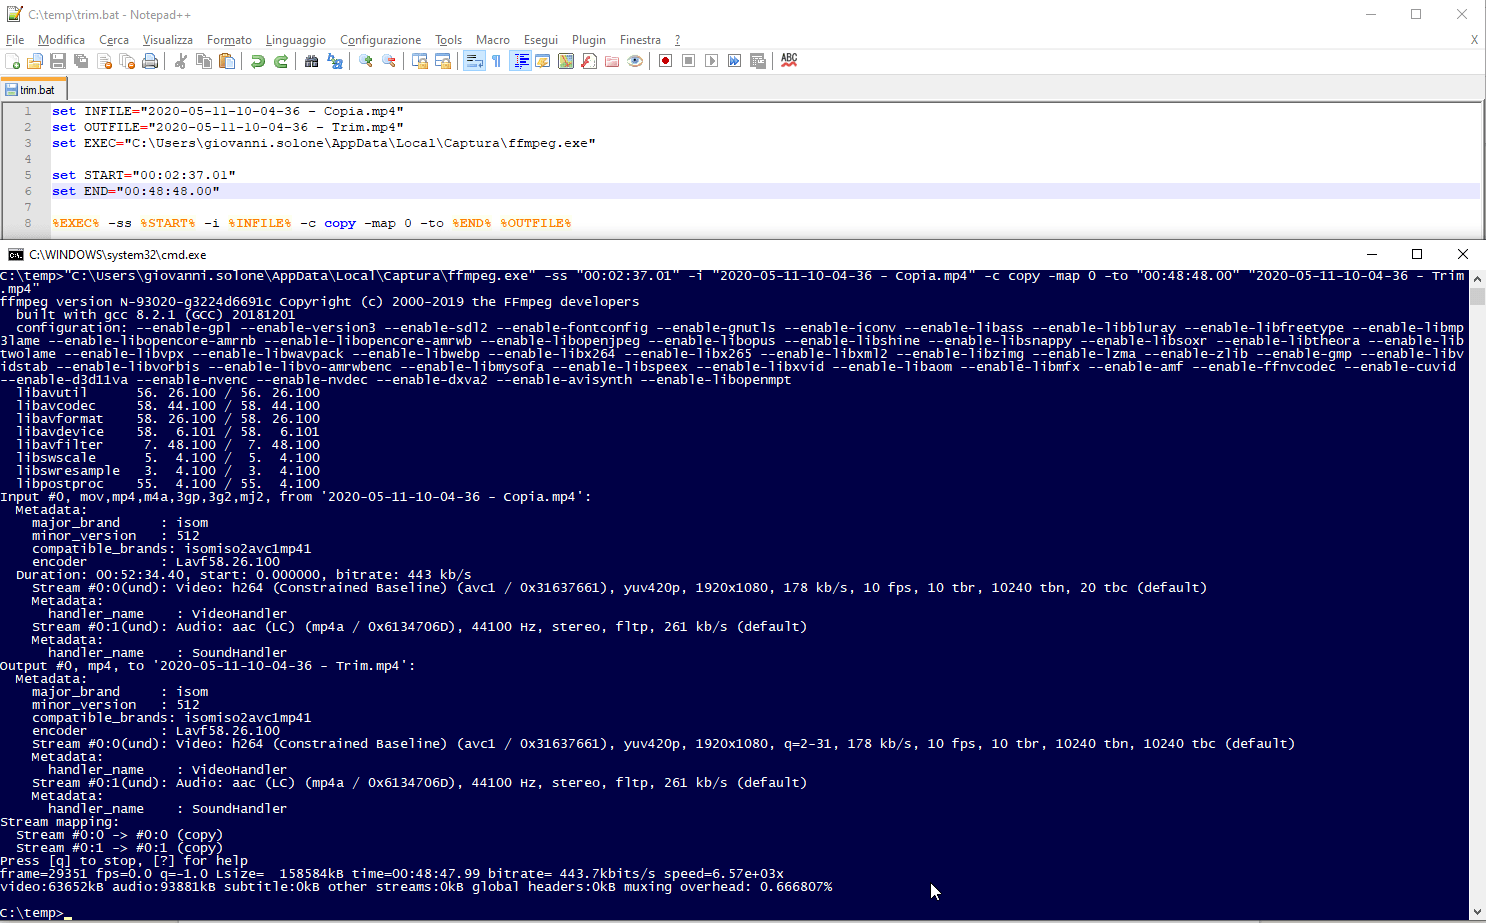Viewport: 1486px width, 923px height.
Task: Toggle the indent guide display
Action: tap(521, 61)
